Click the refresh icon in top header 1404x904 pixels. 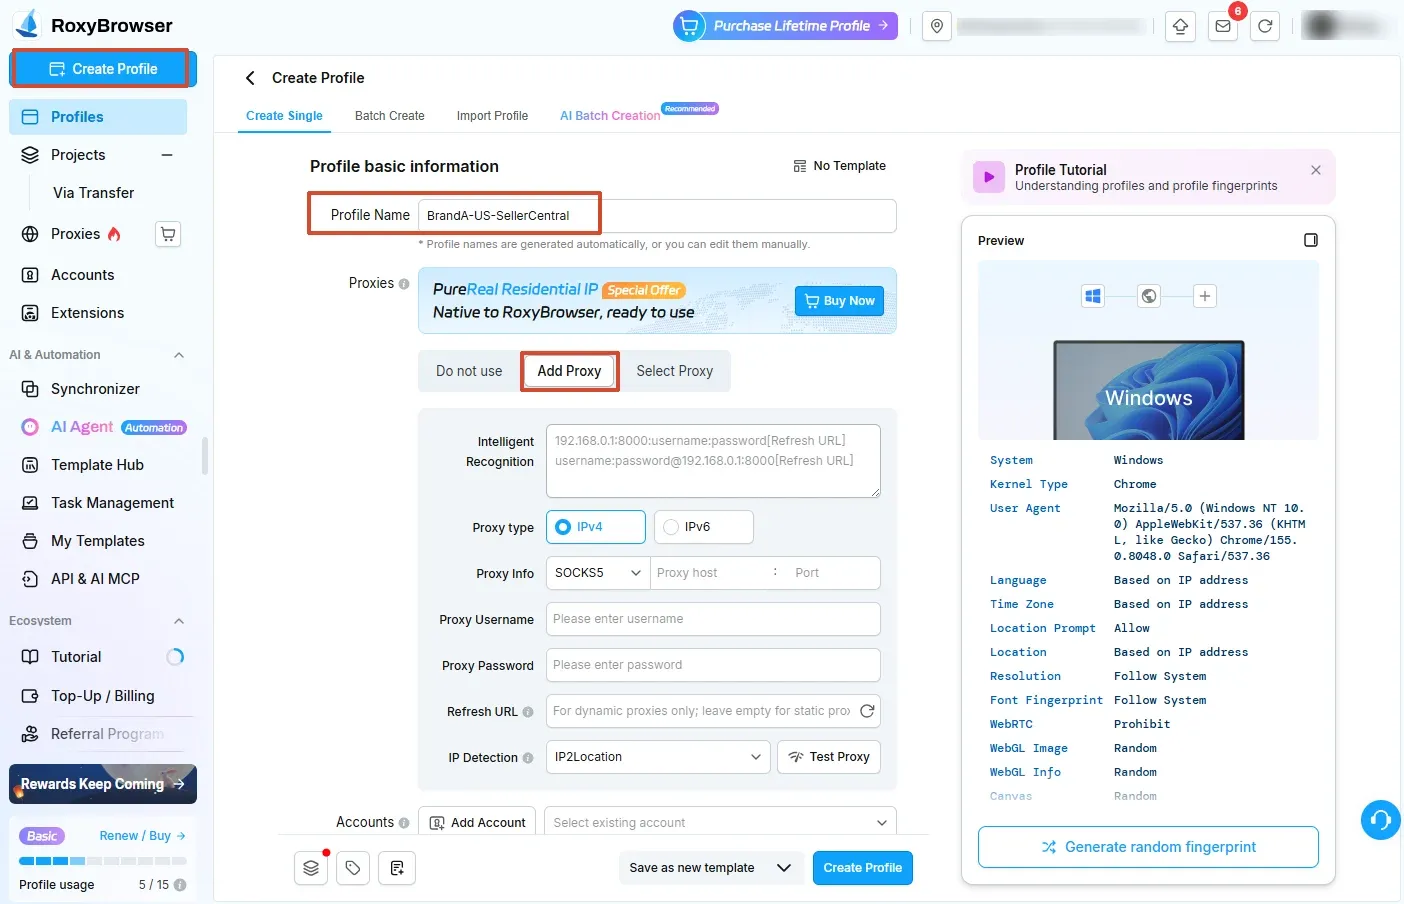click(1265, 26)
